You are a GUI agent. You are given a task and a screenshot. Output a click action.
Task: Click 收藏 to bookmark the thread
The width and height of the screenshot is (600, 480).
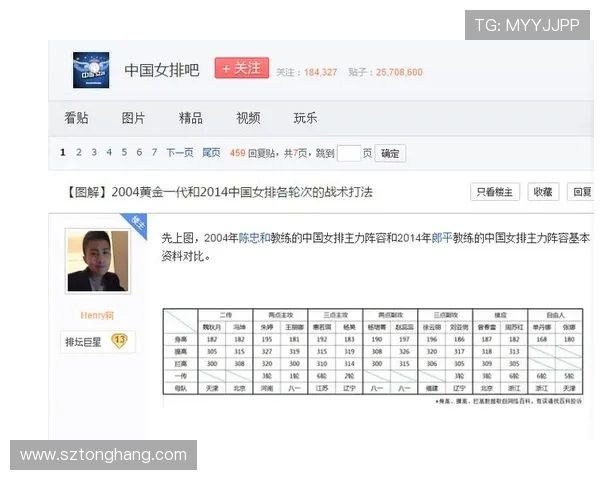[541, 192]
